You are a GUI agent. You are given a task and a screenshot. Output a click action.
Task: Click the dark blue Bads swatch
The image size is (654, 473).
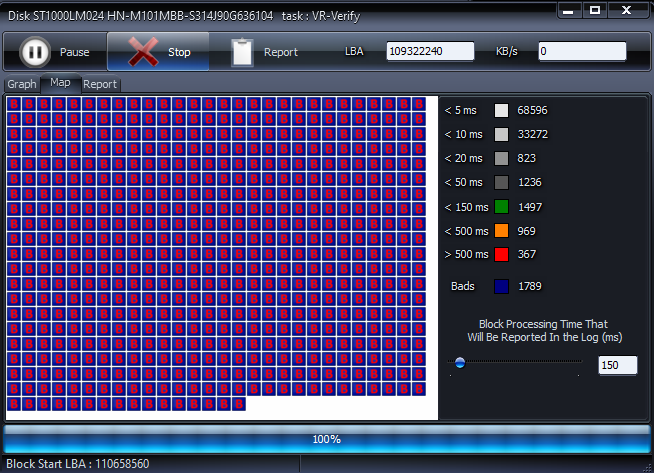tap(501, 287)
